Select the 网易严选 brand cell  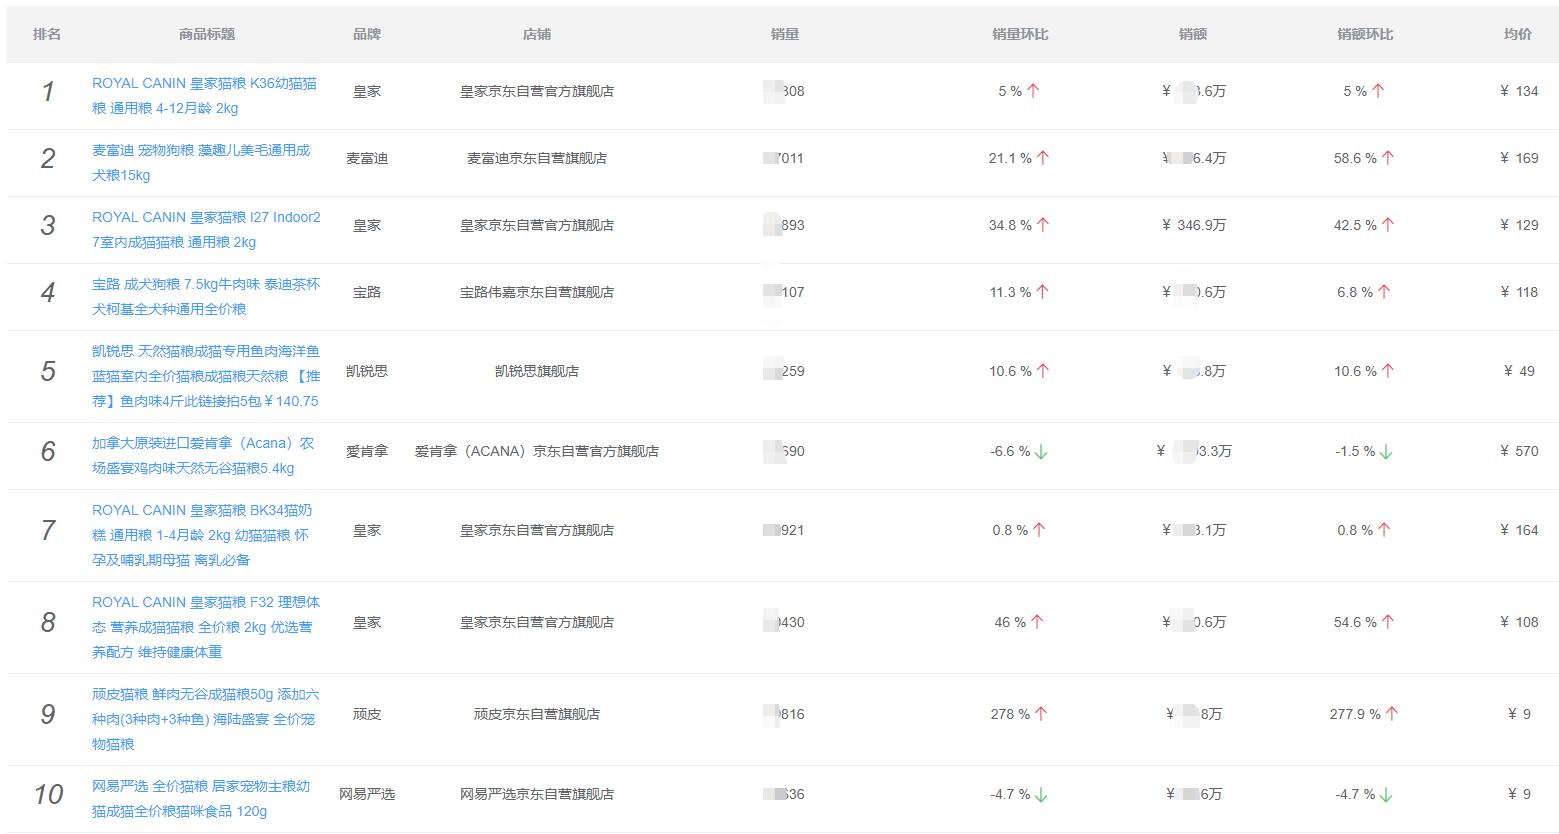point(367,794)
